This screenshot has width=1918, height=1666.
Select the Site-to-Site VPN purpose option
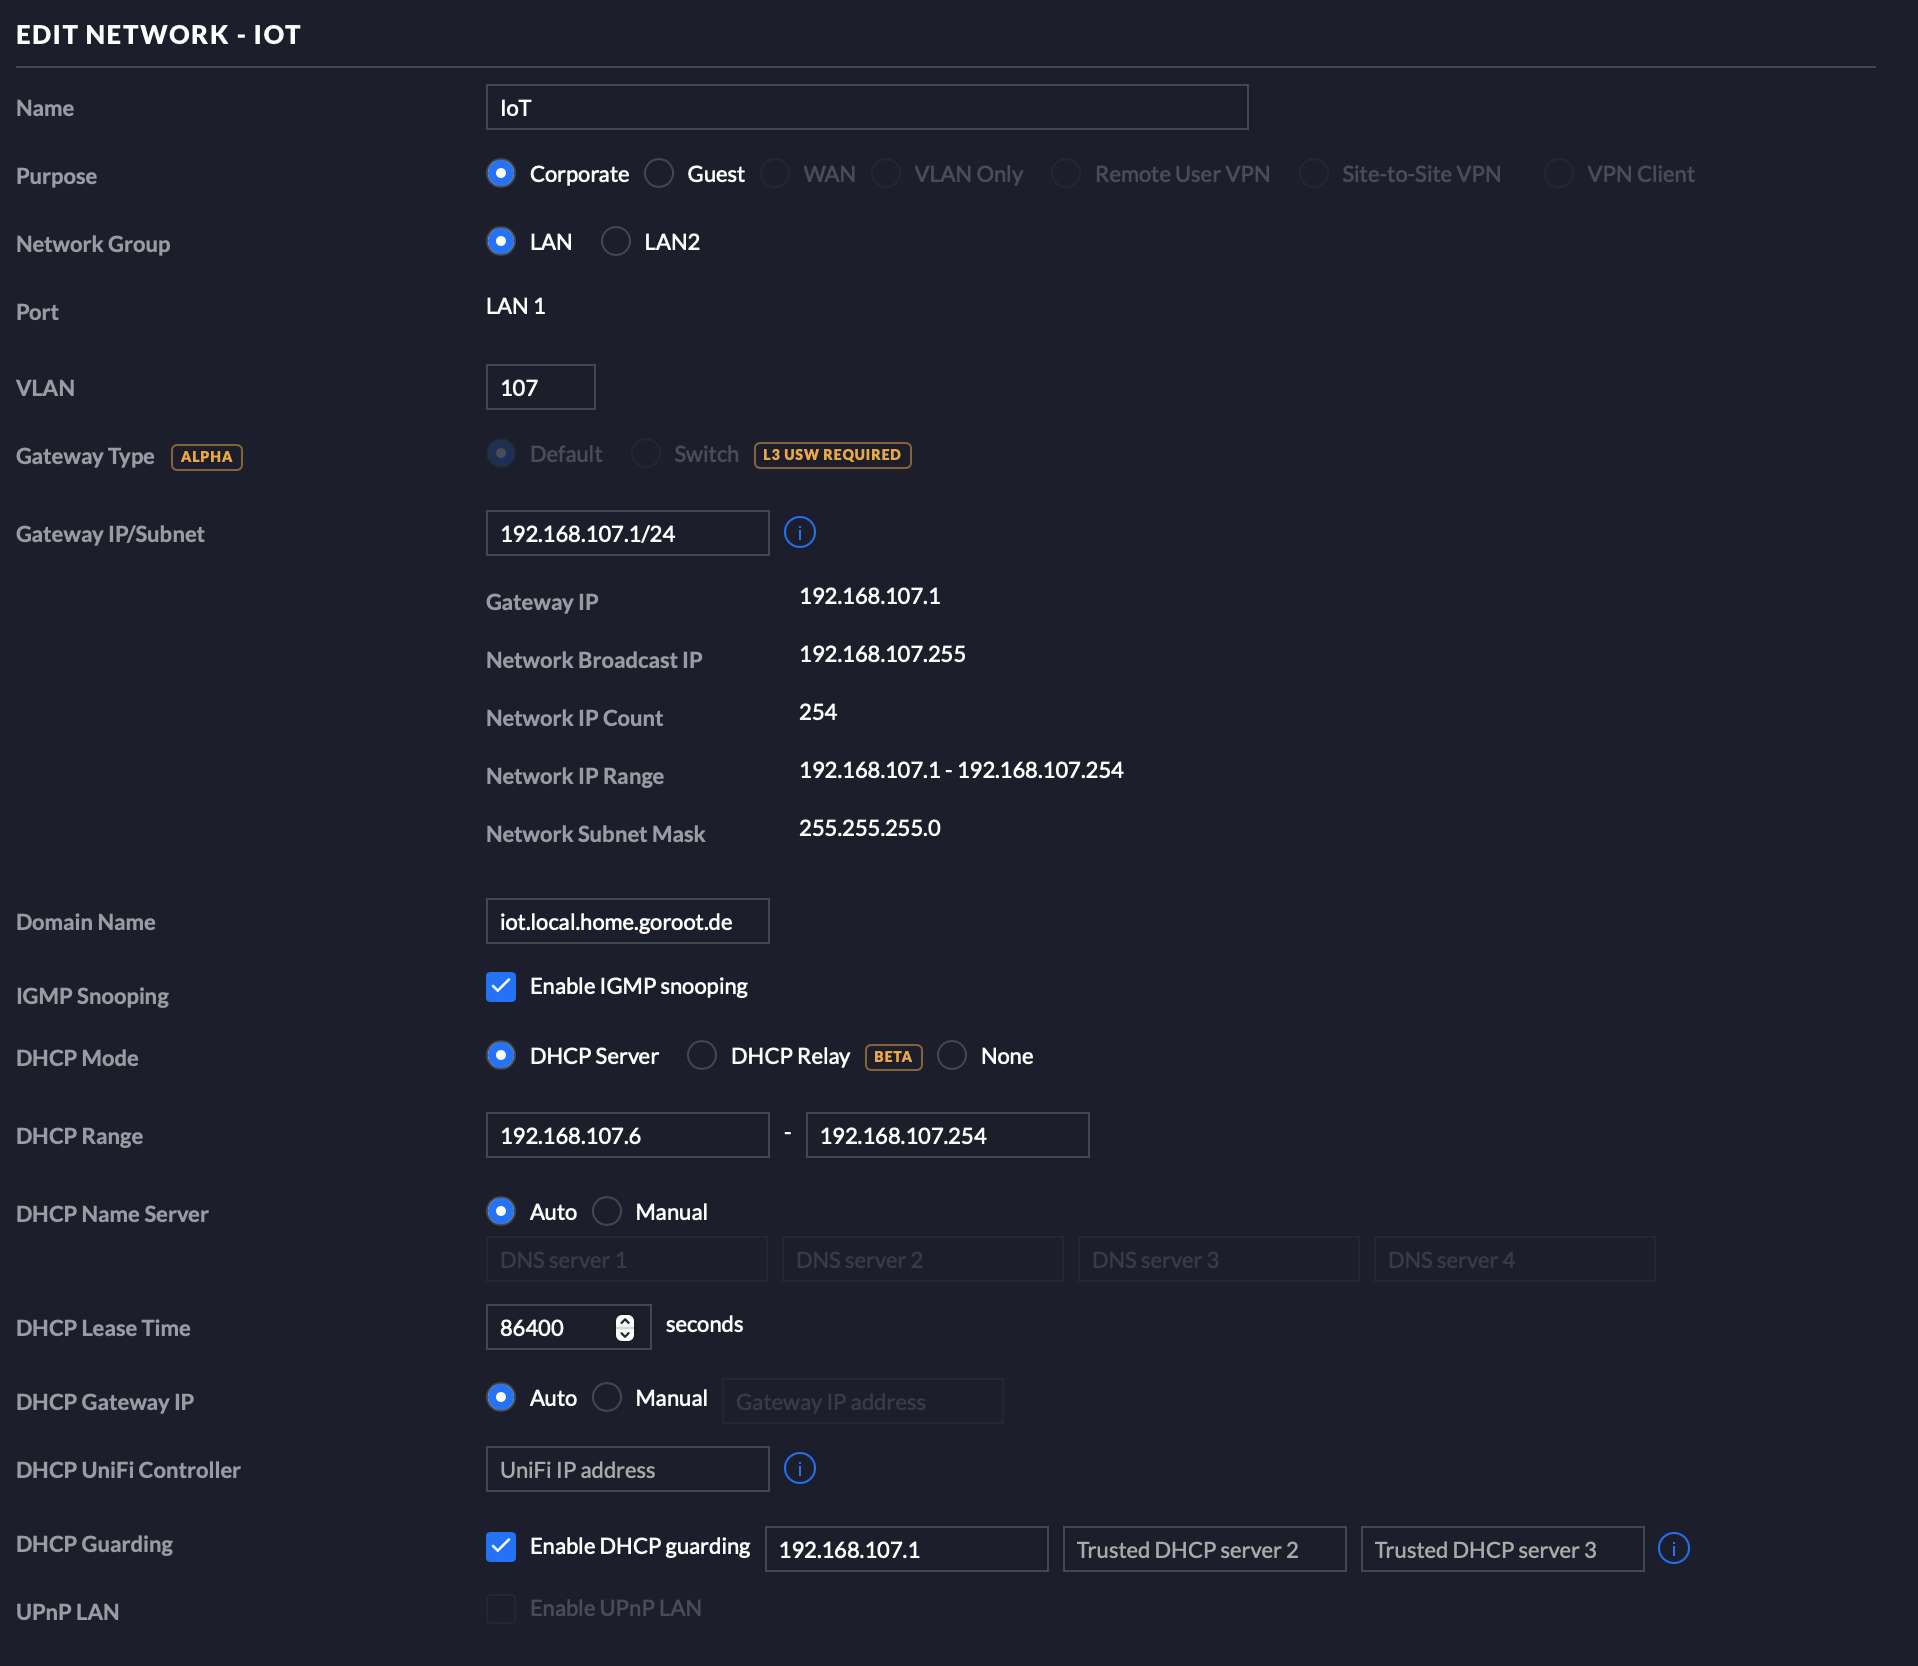coord(1313,173)
